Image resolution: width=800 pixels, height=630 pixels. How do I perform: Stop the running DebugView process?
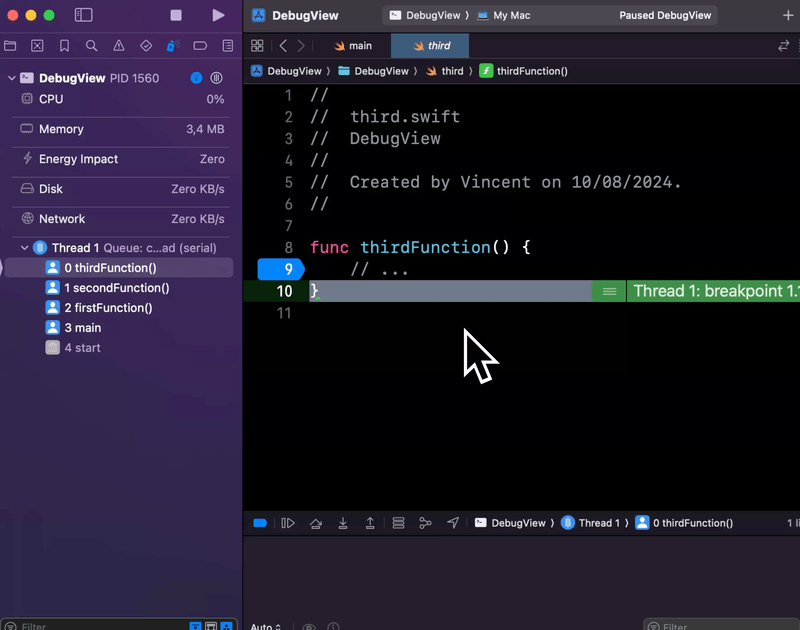tap(176, 15)
